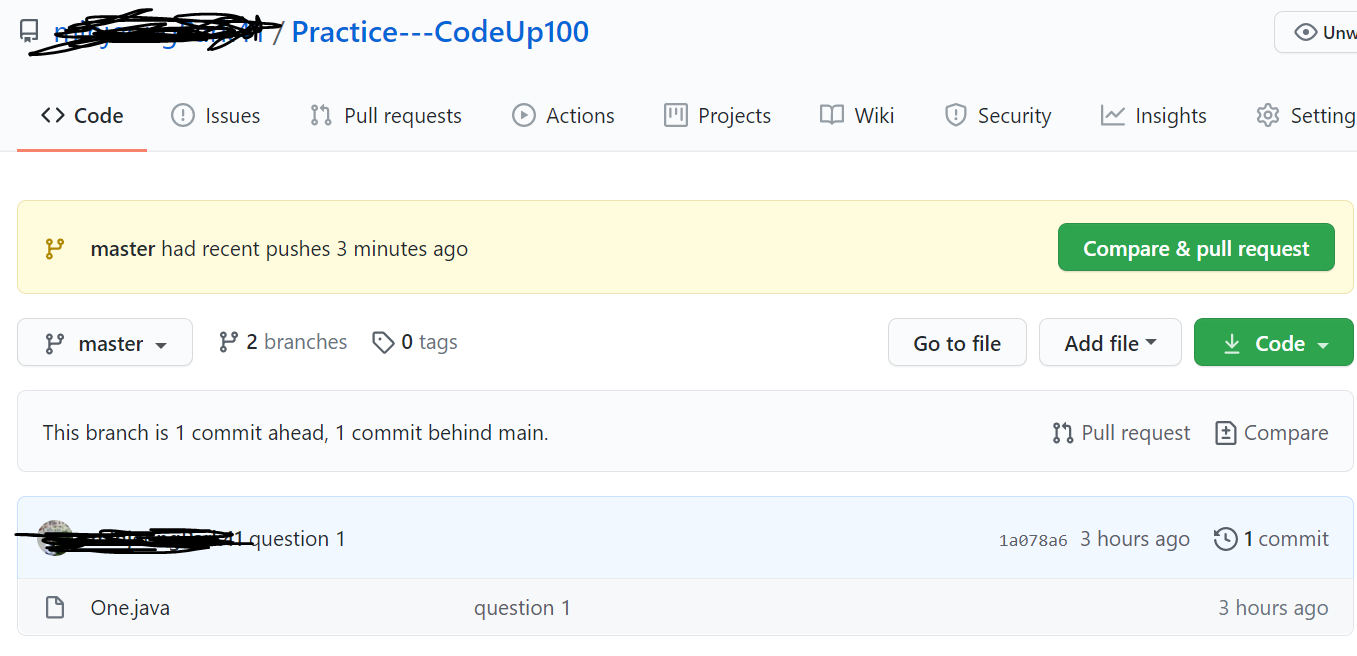Image resolution: width=1357 pixels, height=656 pixels.
Task: Click Compare & pull request button
Action: (1196, 248)
